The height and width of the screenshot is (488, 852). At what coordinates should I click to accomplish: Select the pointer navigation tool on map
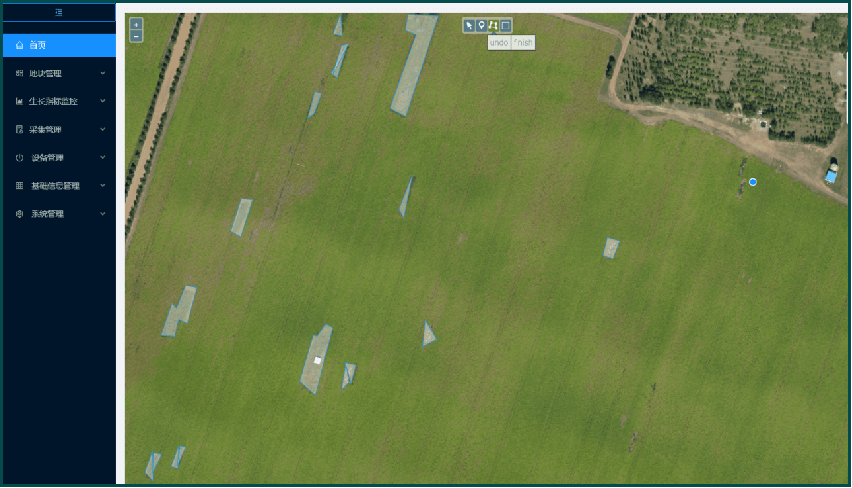(469, 26)
